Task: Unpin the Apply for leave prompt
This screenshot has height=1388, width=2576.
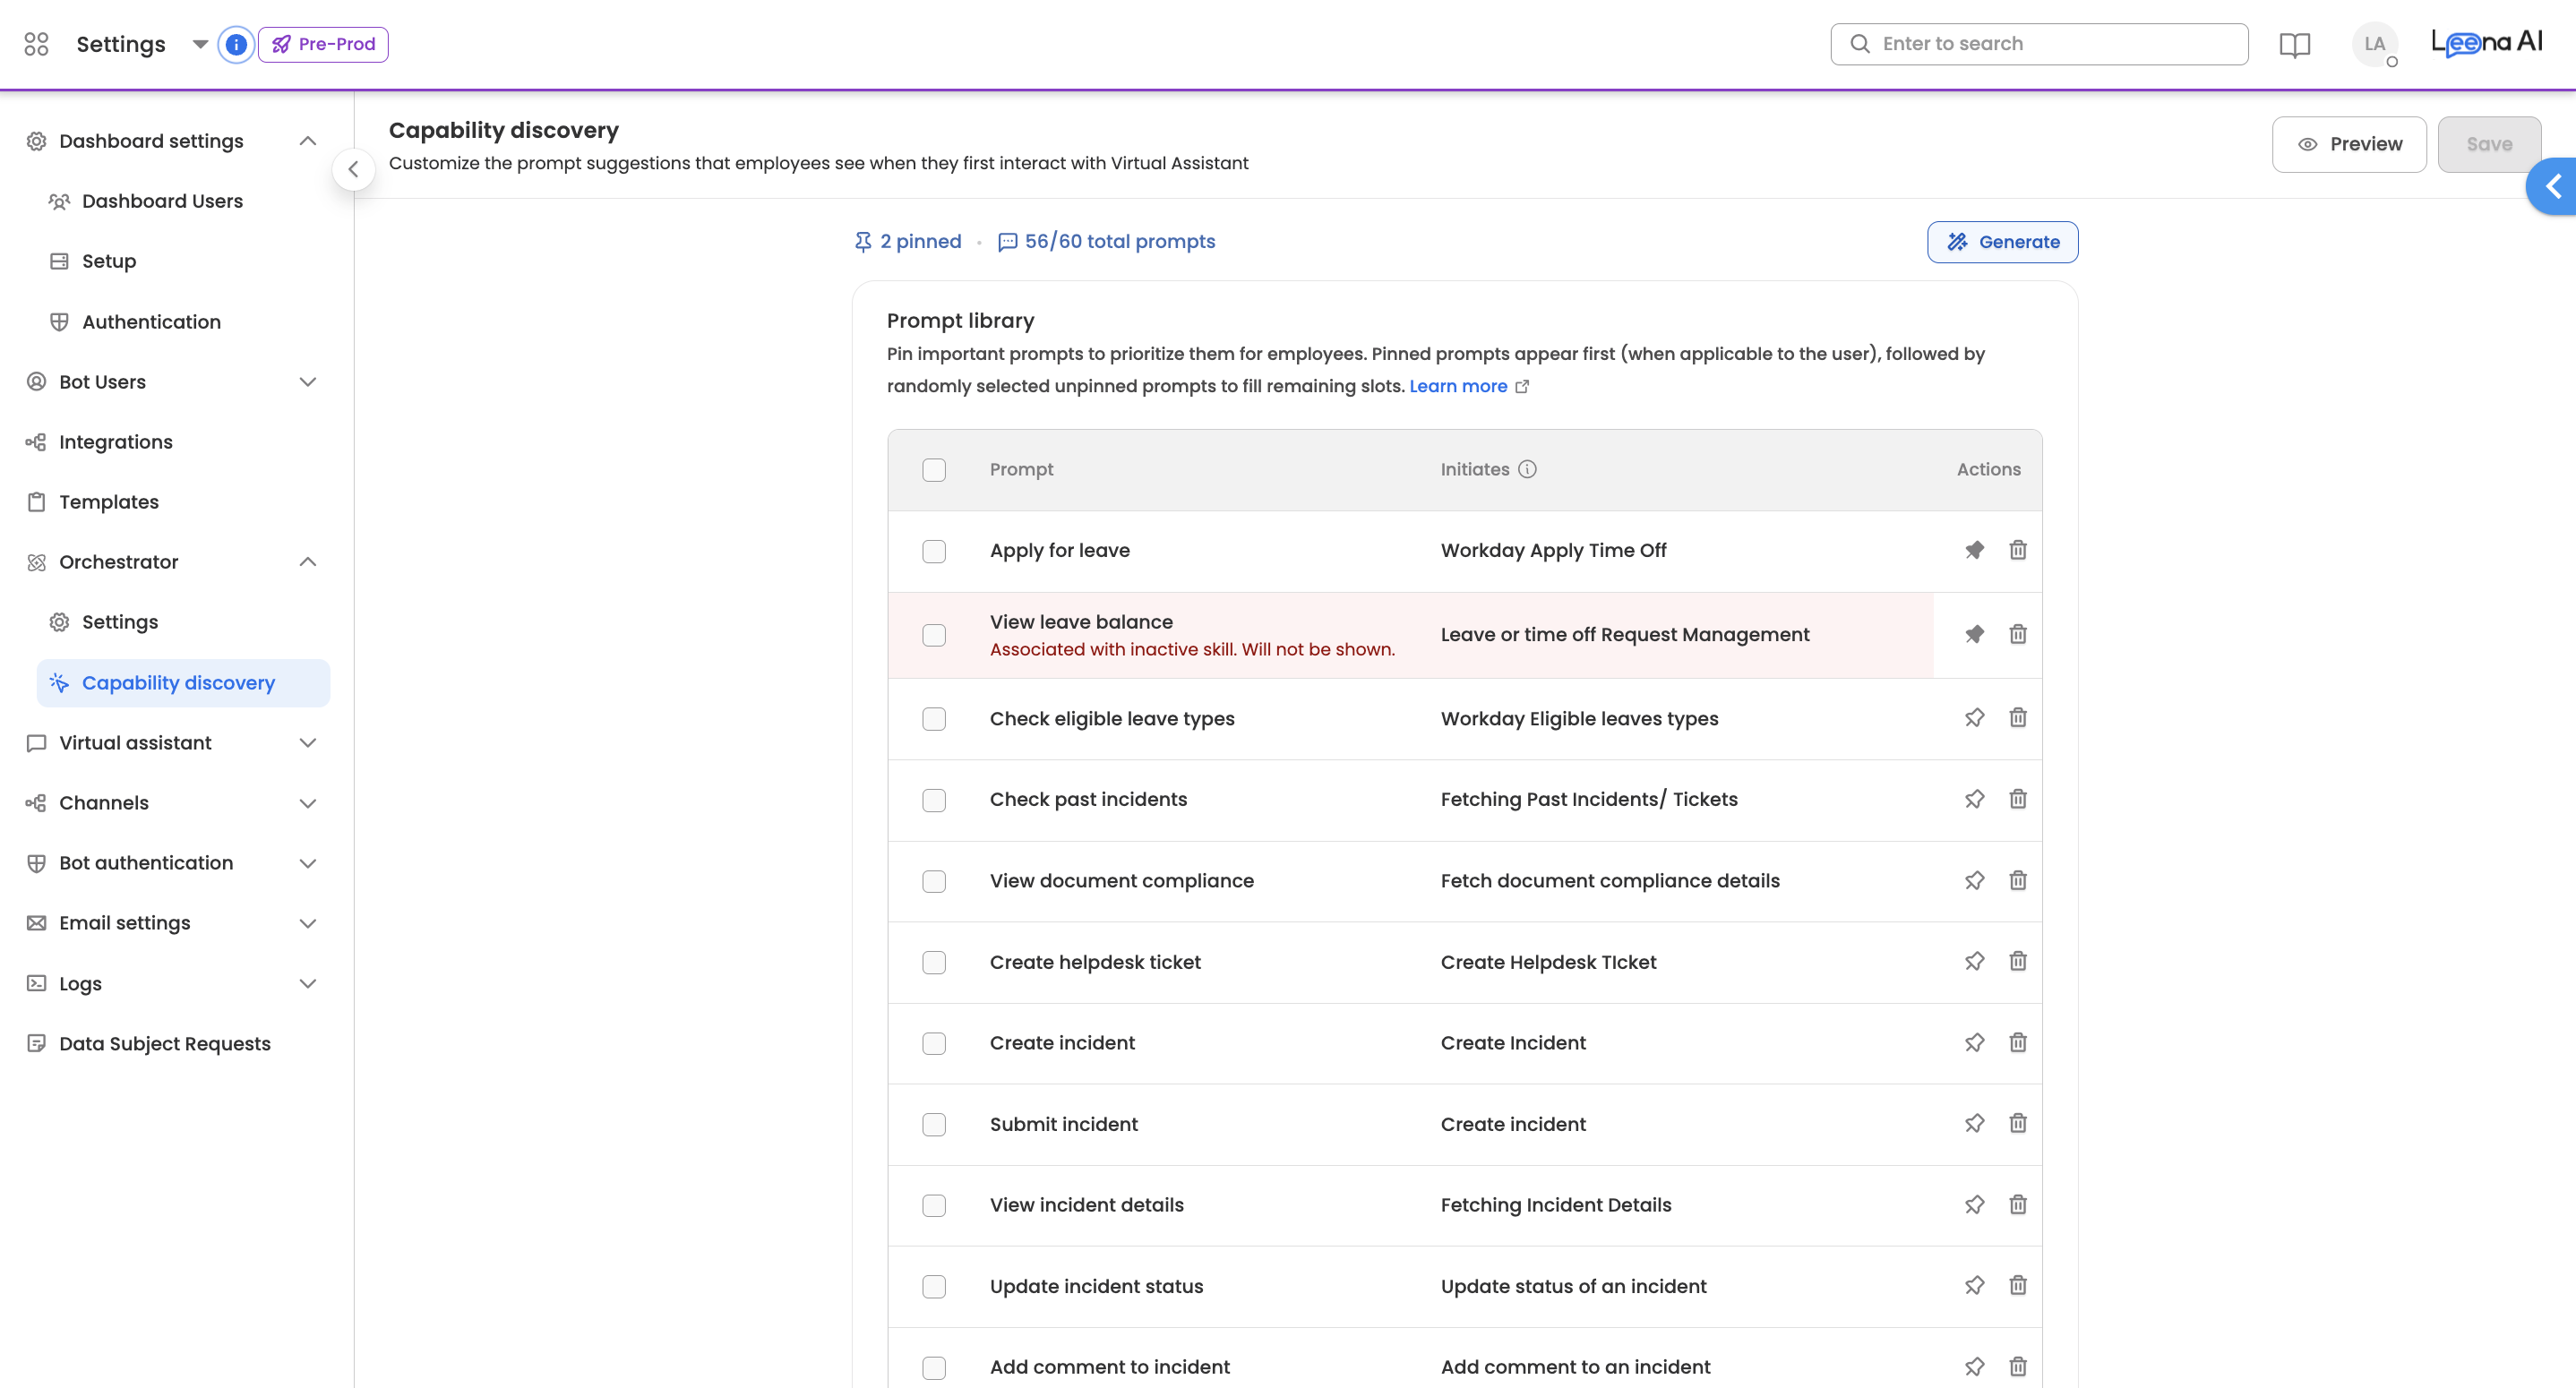Action: 1974,550
